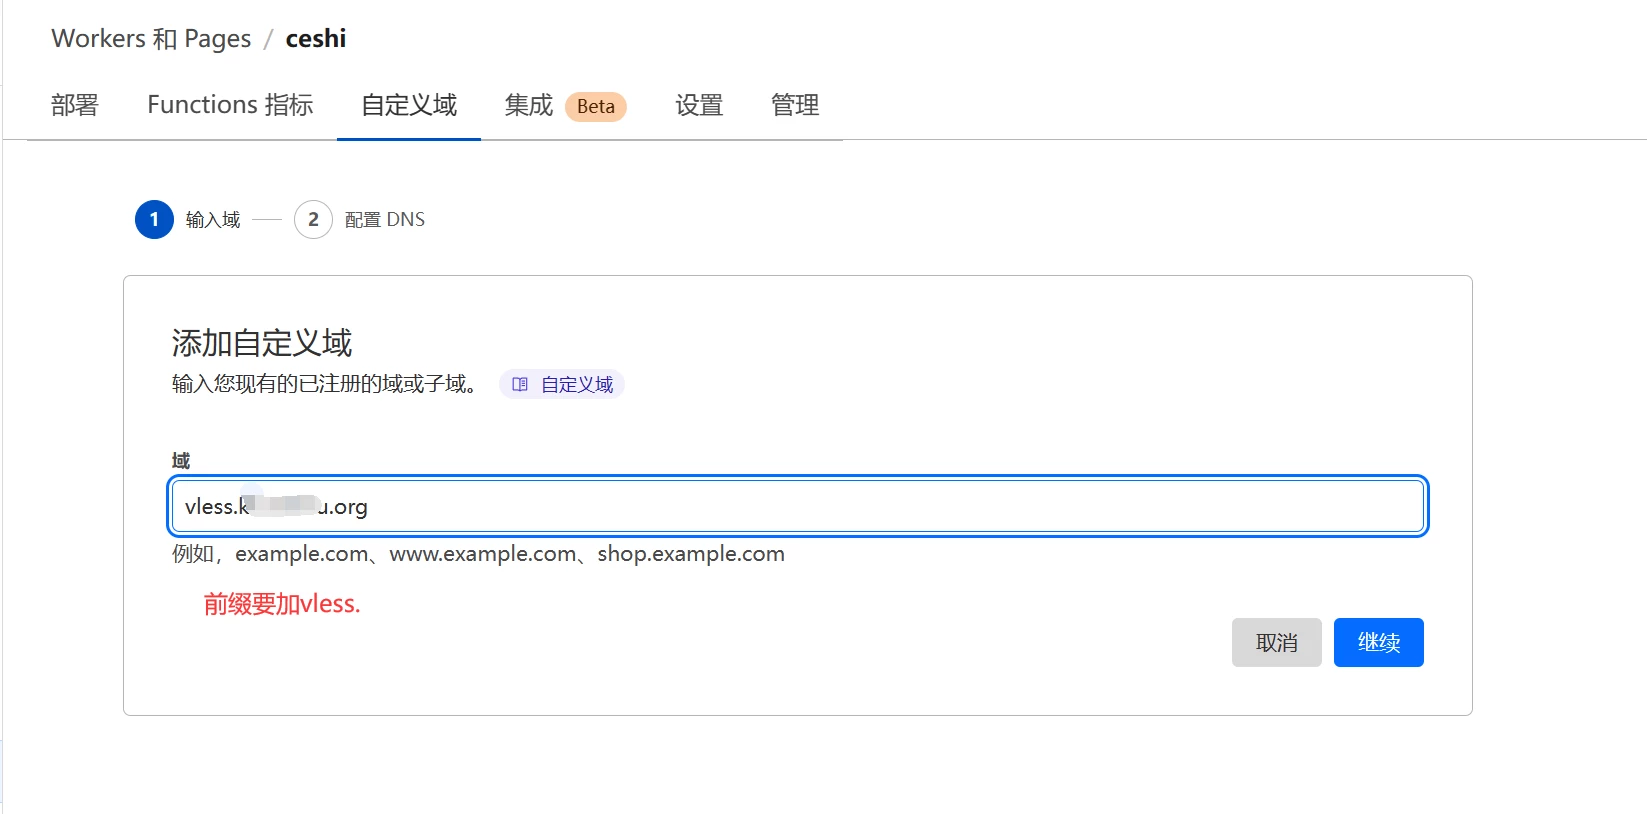Open the Workers 和 Pages breadcrumb
The image size is (1647, 814).
151,39
